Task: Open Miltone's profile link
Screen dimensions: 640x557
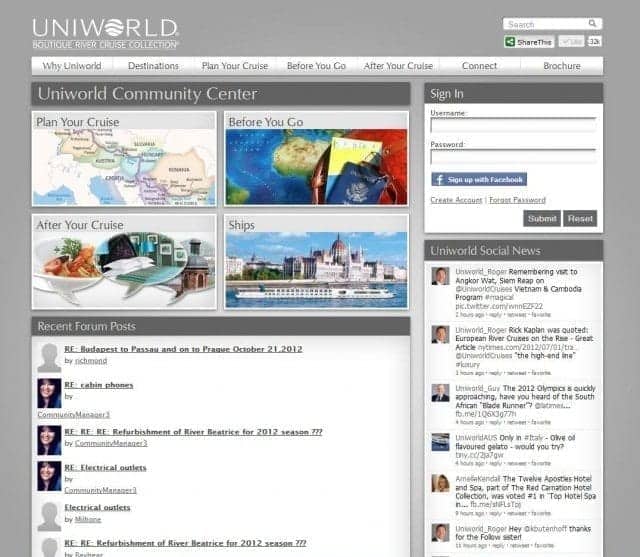Action: point(88,519)
